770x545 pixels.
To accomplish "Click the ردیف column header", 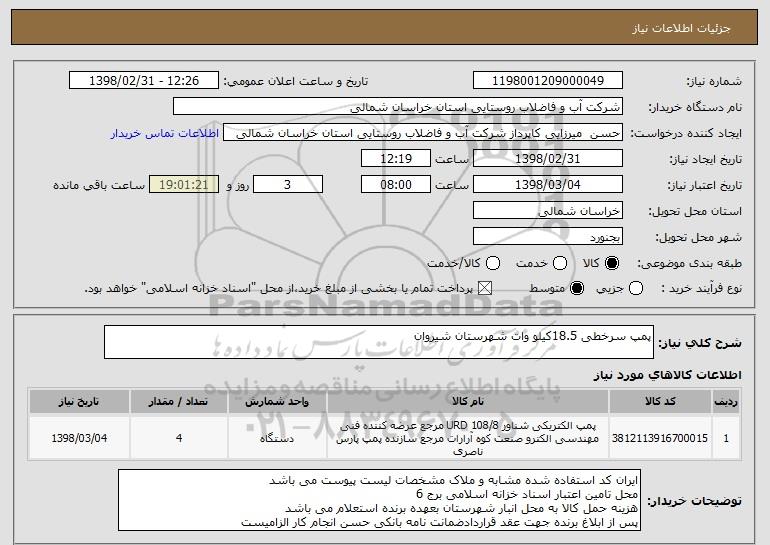I will tap(726, 402).
